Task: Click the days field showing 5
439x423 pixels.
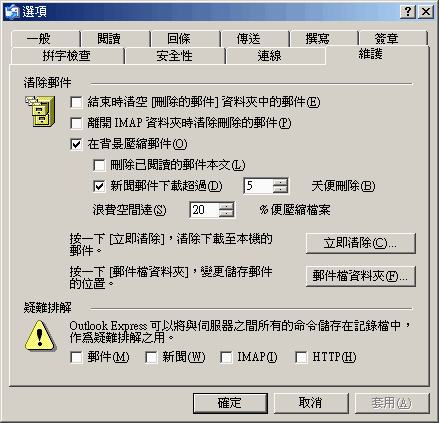Action: point(259,186)
